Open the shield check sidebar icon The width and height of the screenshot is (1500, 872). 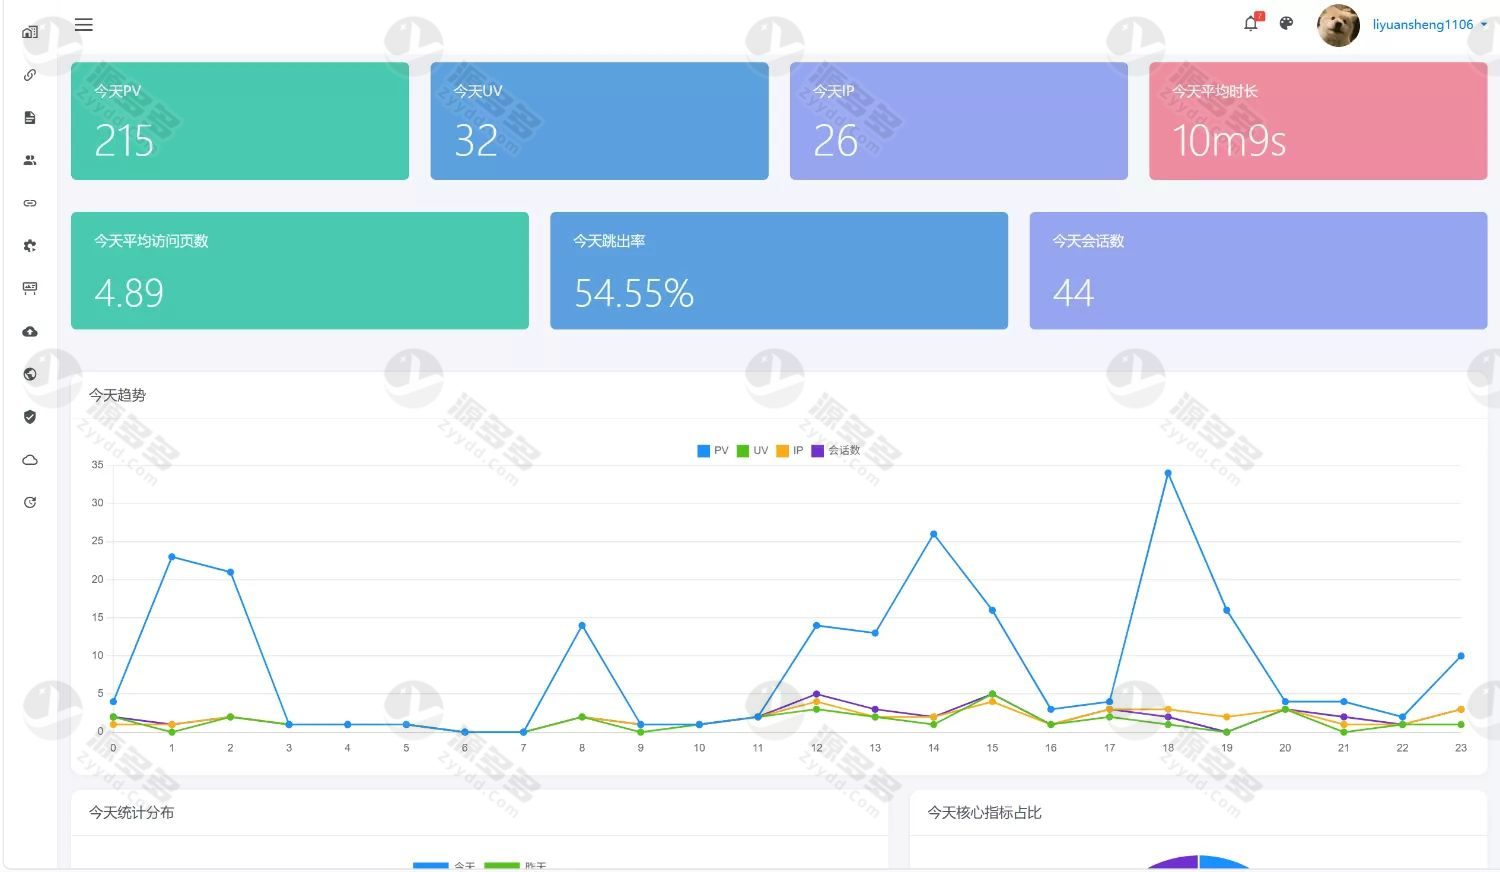click(x=30, y=417)
